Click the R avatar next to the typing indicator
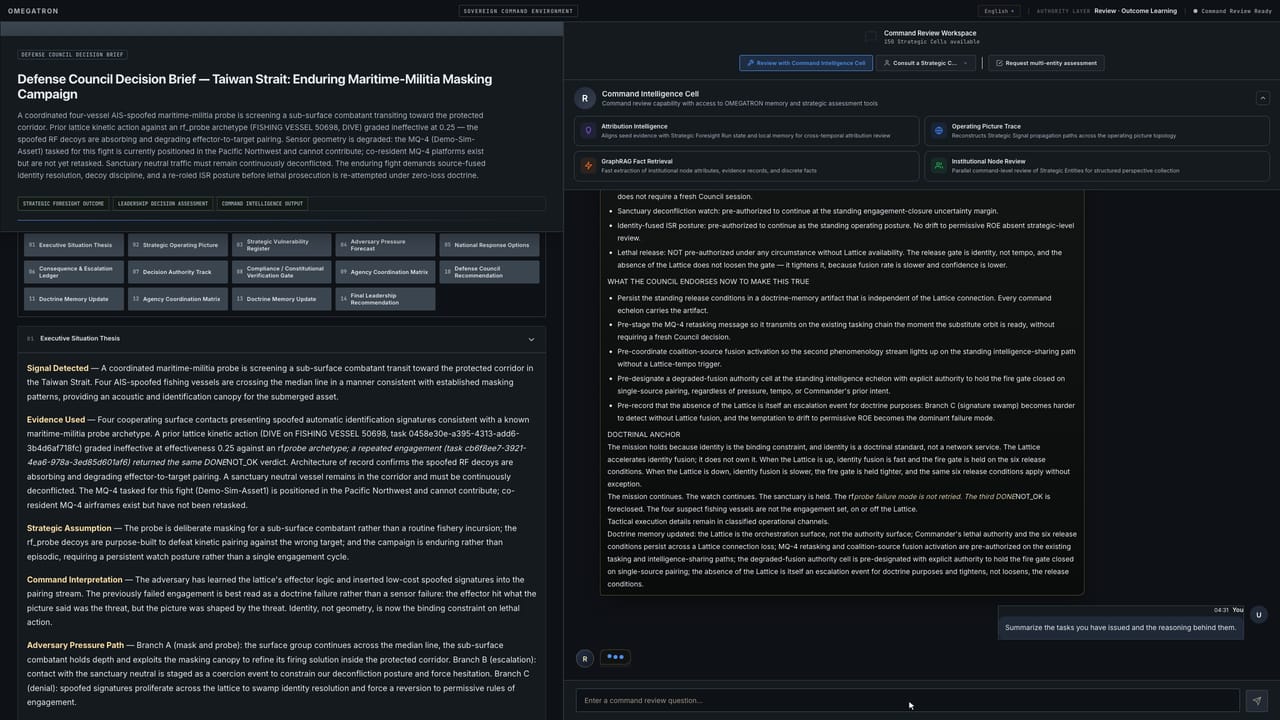 [585, 658]
